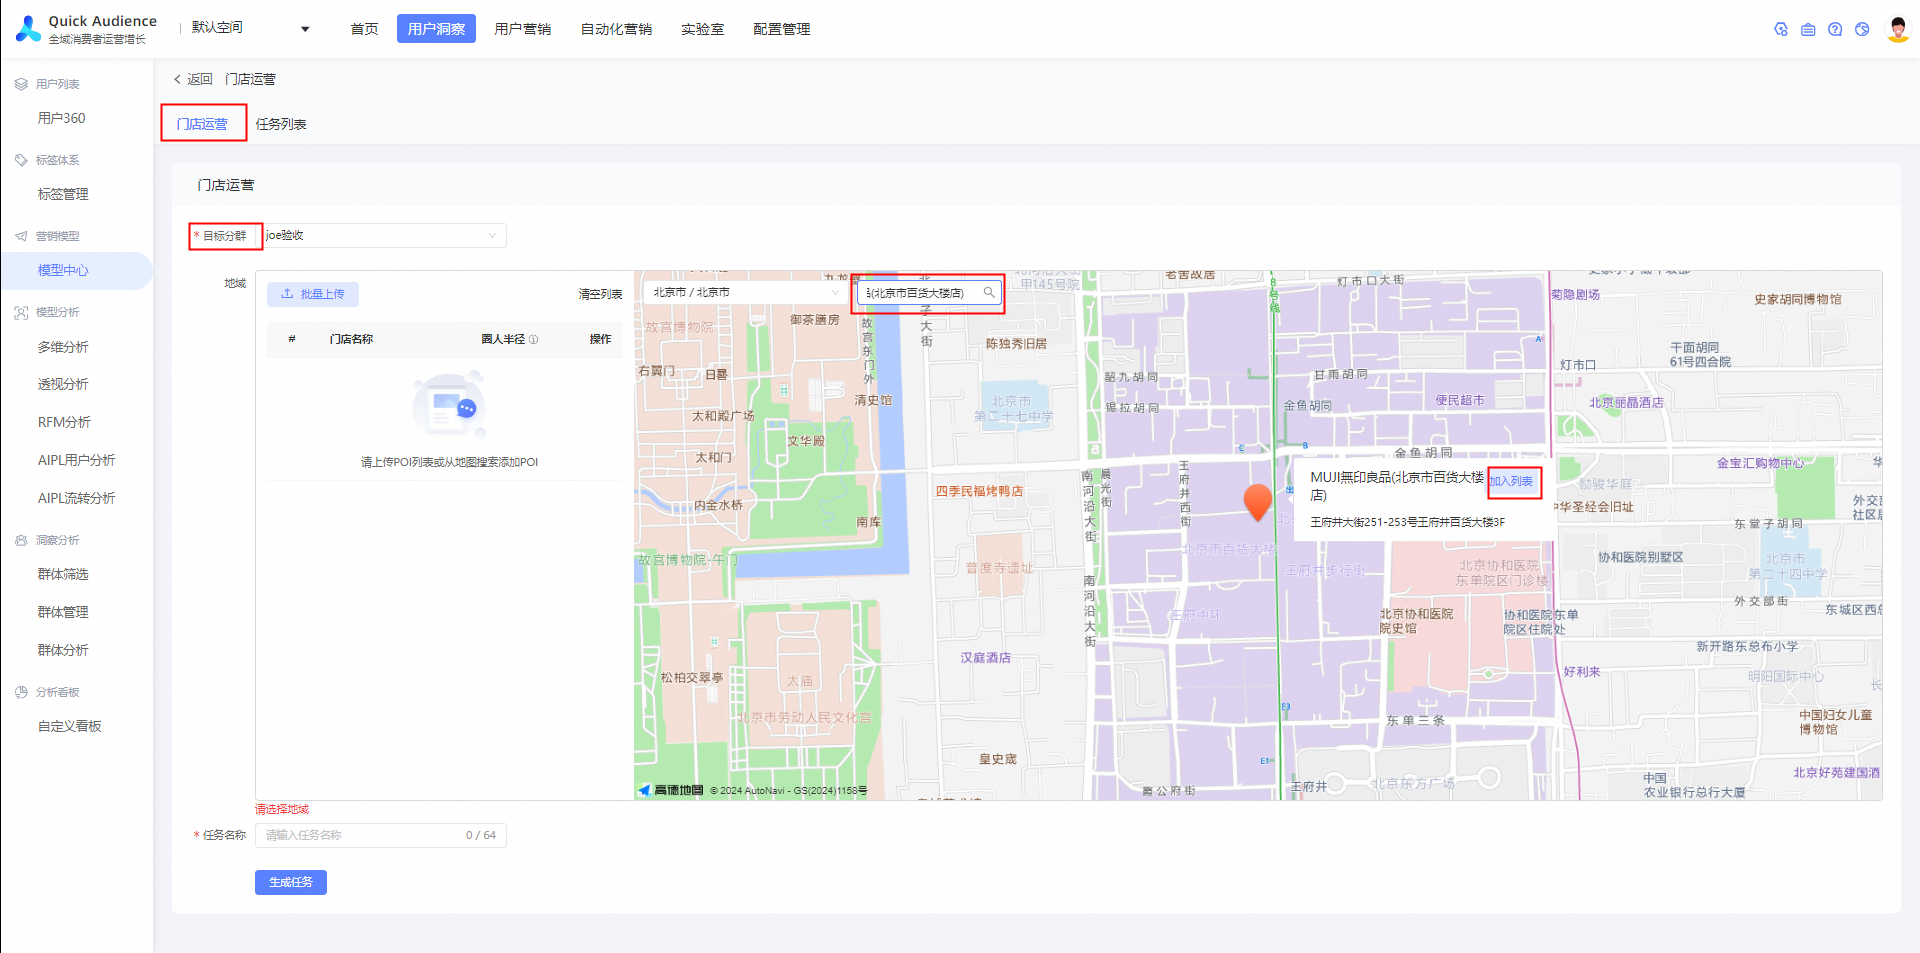Open the user avatar menu

[1897, 29]
